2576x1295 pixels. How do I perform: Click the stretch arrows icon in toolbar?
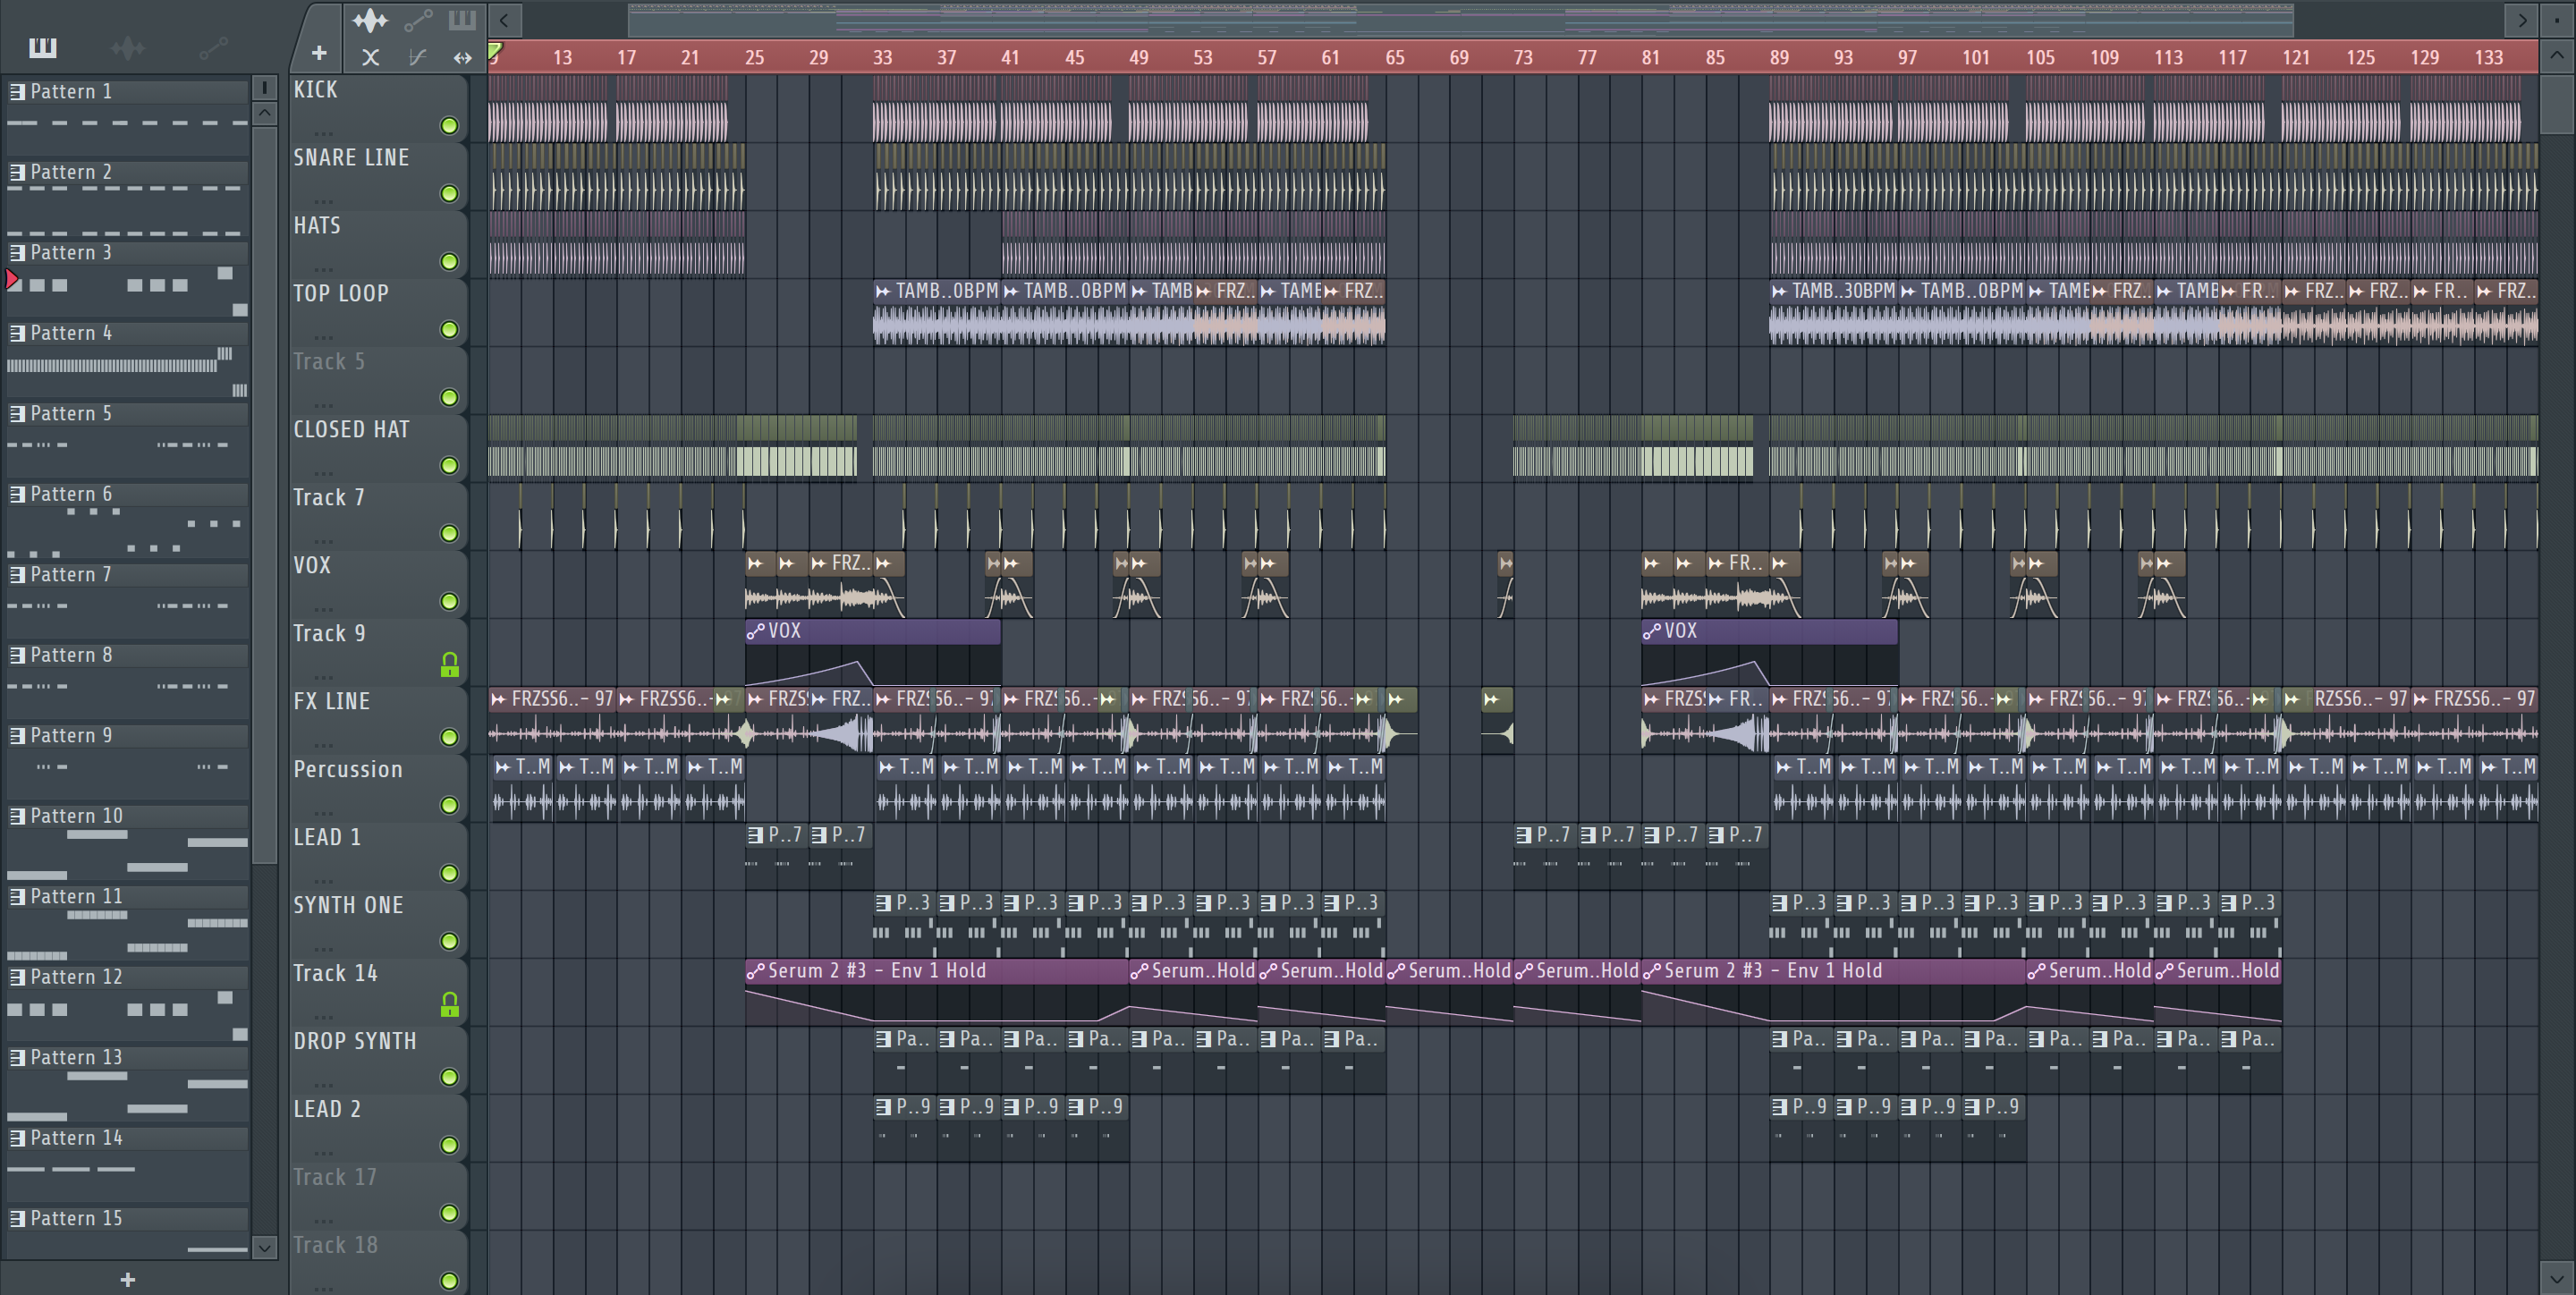[462, 57]
